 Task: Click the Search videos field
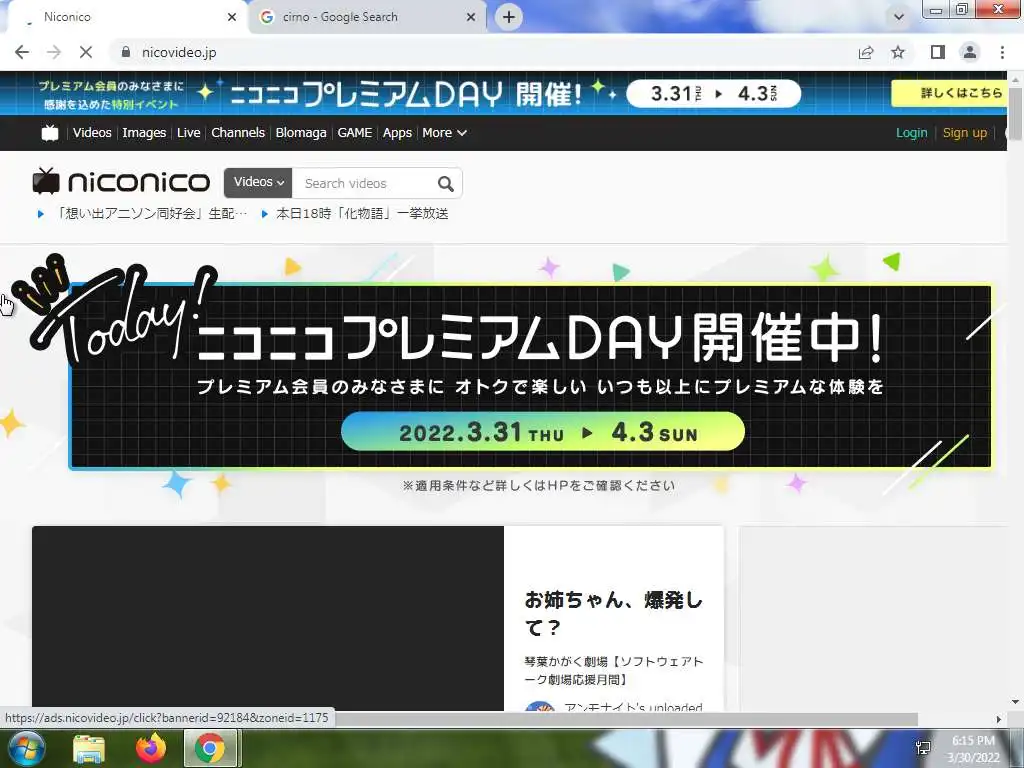[362, 184]
